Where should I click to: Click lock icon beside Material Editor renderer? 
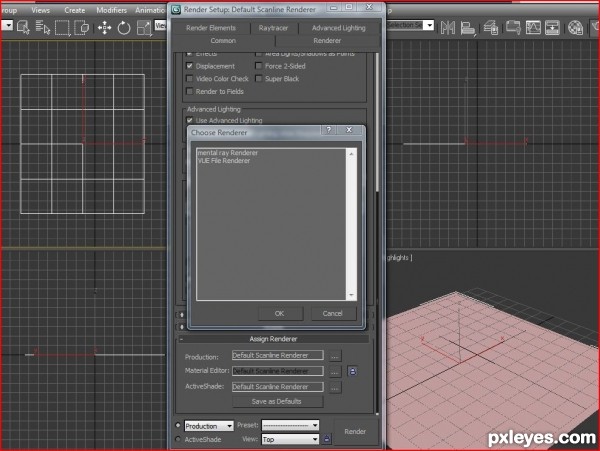[352, 371]
